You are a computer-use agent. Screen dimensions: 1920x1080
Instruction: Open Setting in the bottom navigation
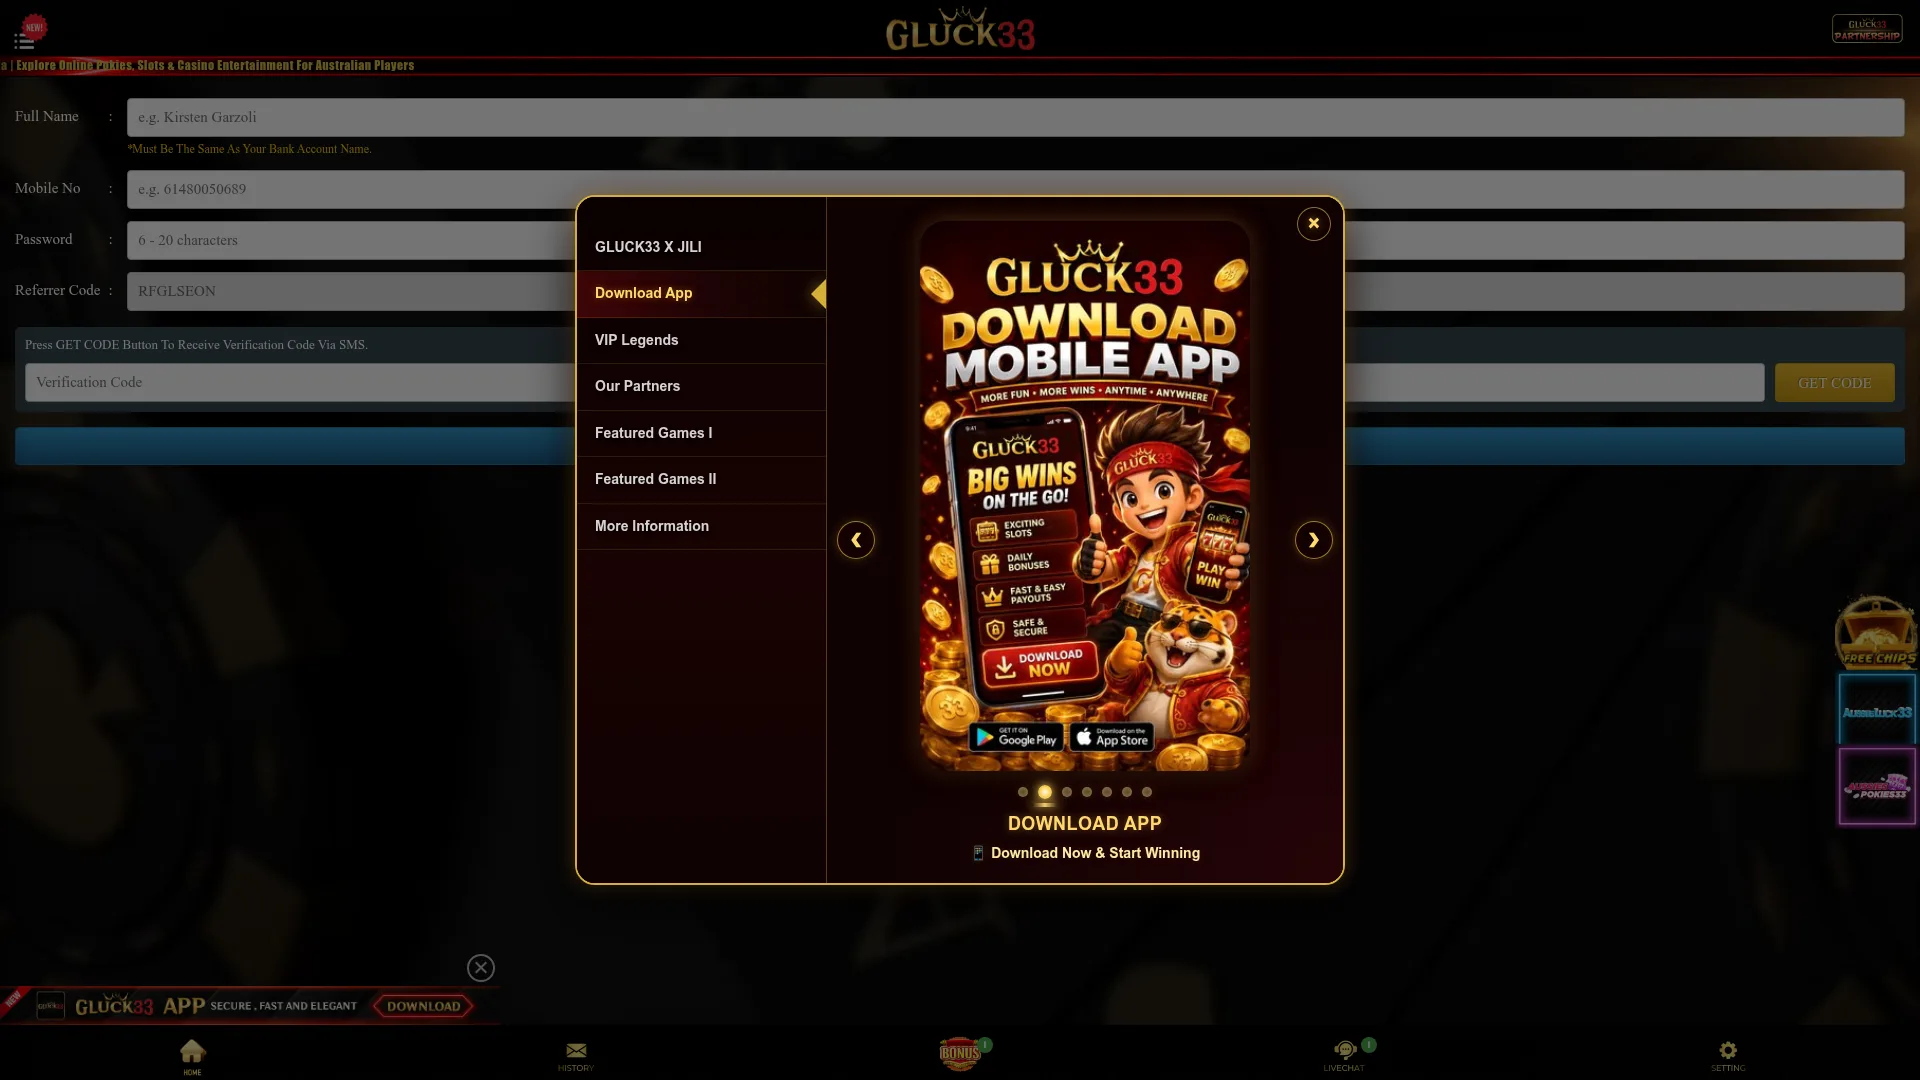click(1728, 1056)
